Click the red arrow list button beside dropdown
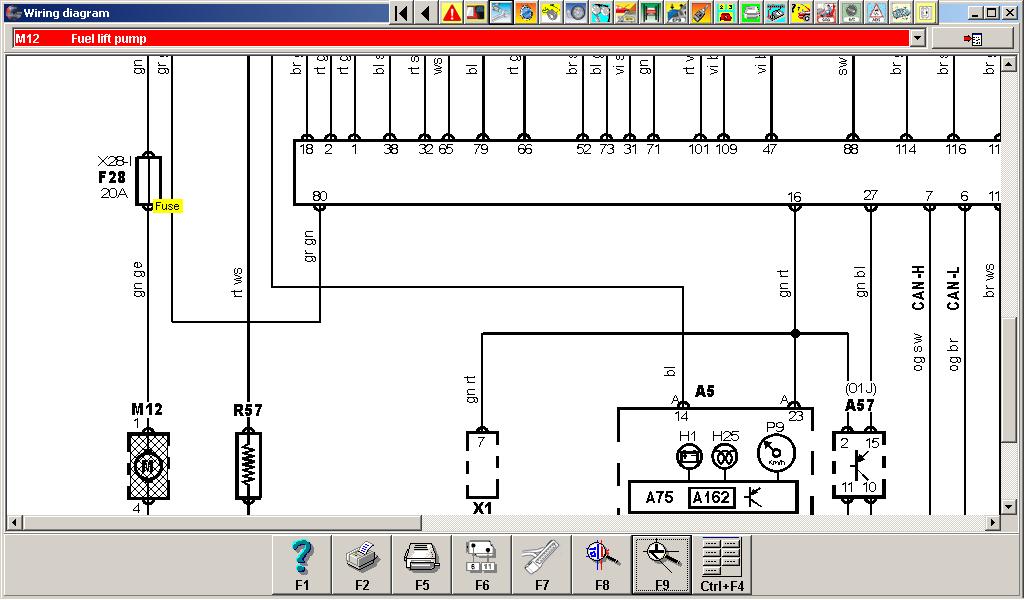 [x=971, y=38]
